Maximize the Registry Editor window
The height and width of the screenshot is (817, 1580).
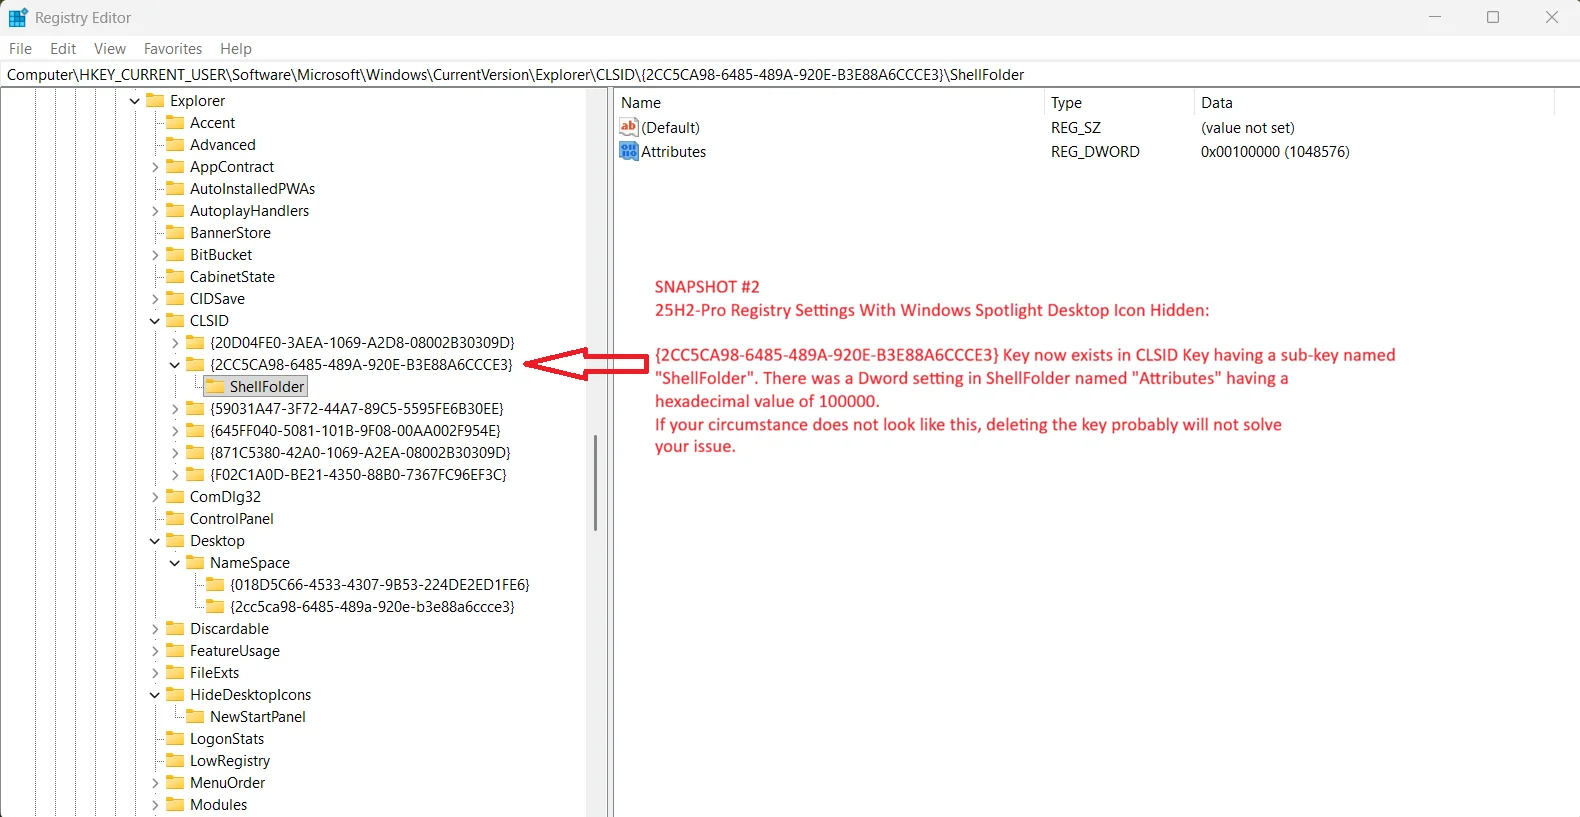click(x=1493, y=17)
